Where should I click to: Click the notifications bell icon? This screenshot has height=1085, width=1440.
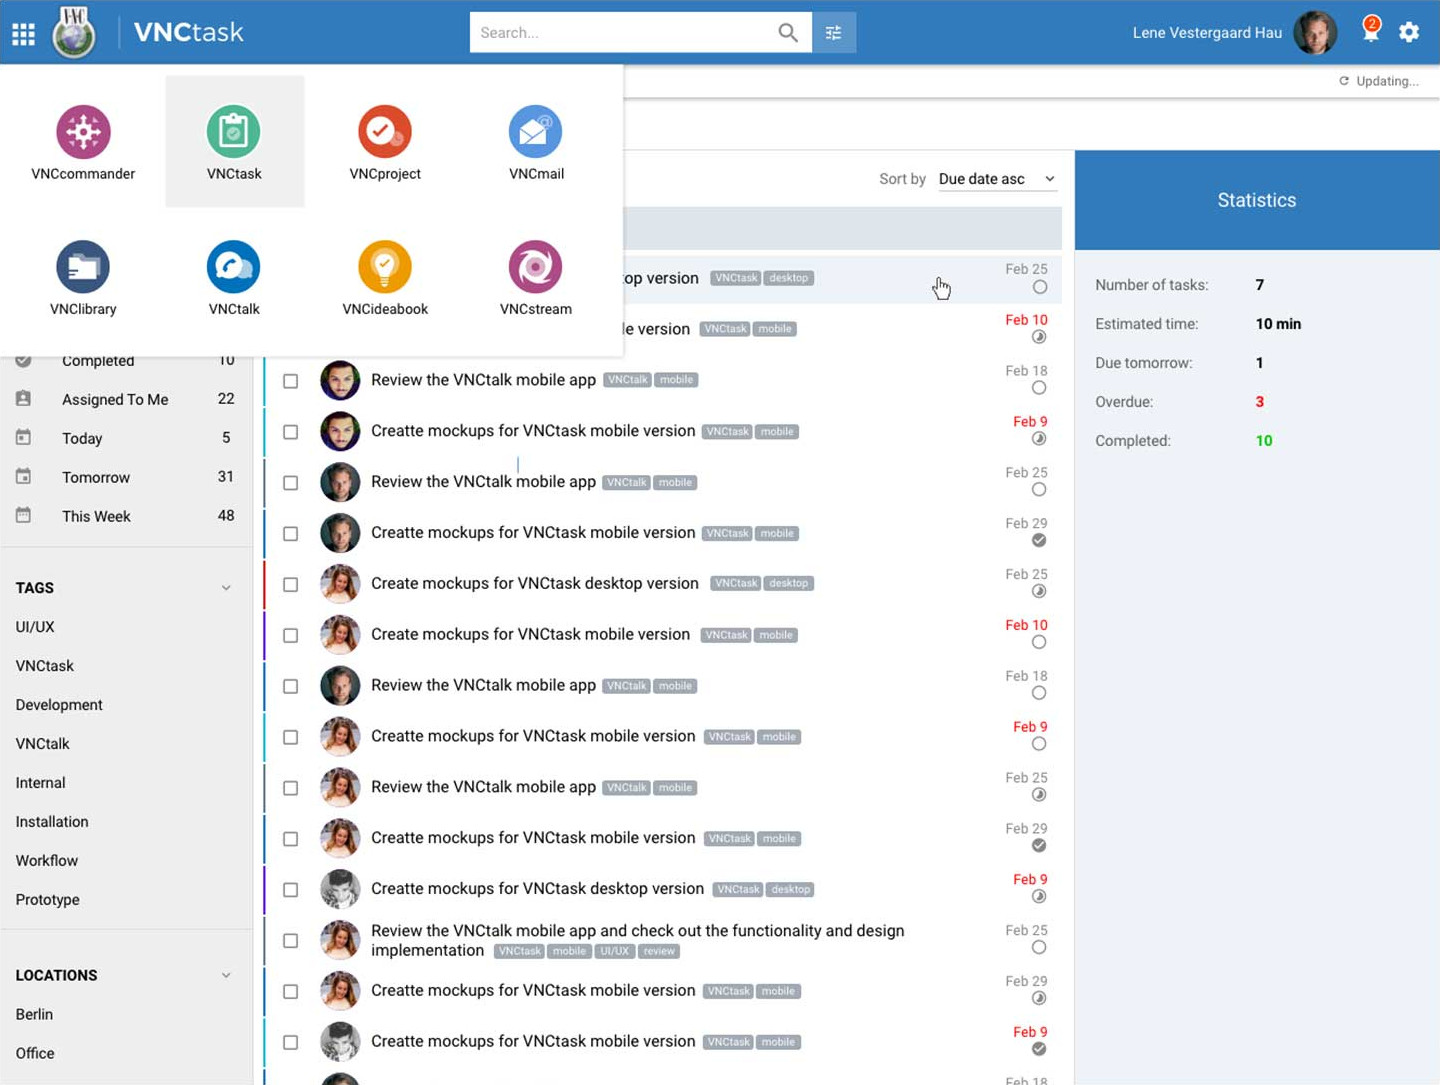(1370, 32)
